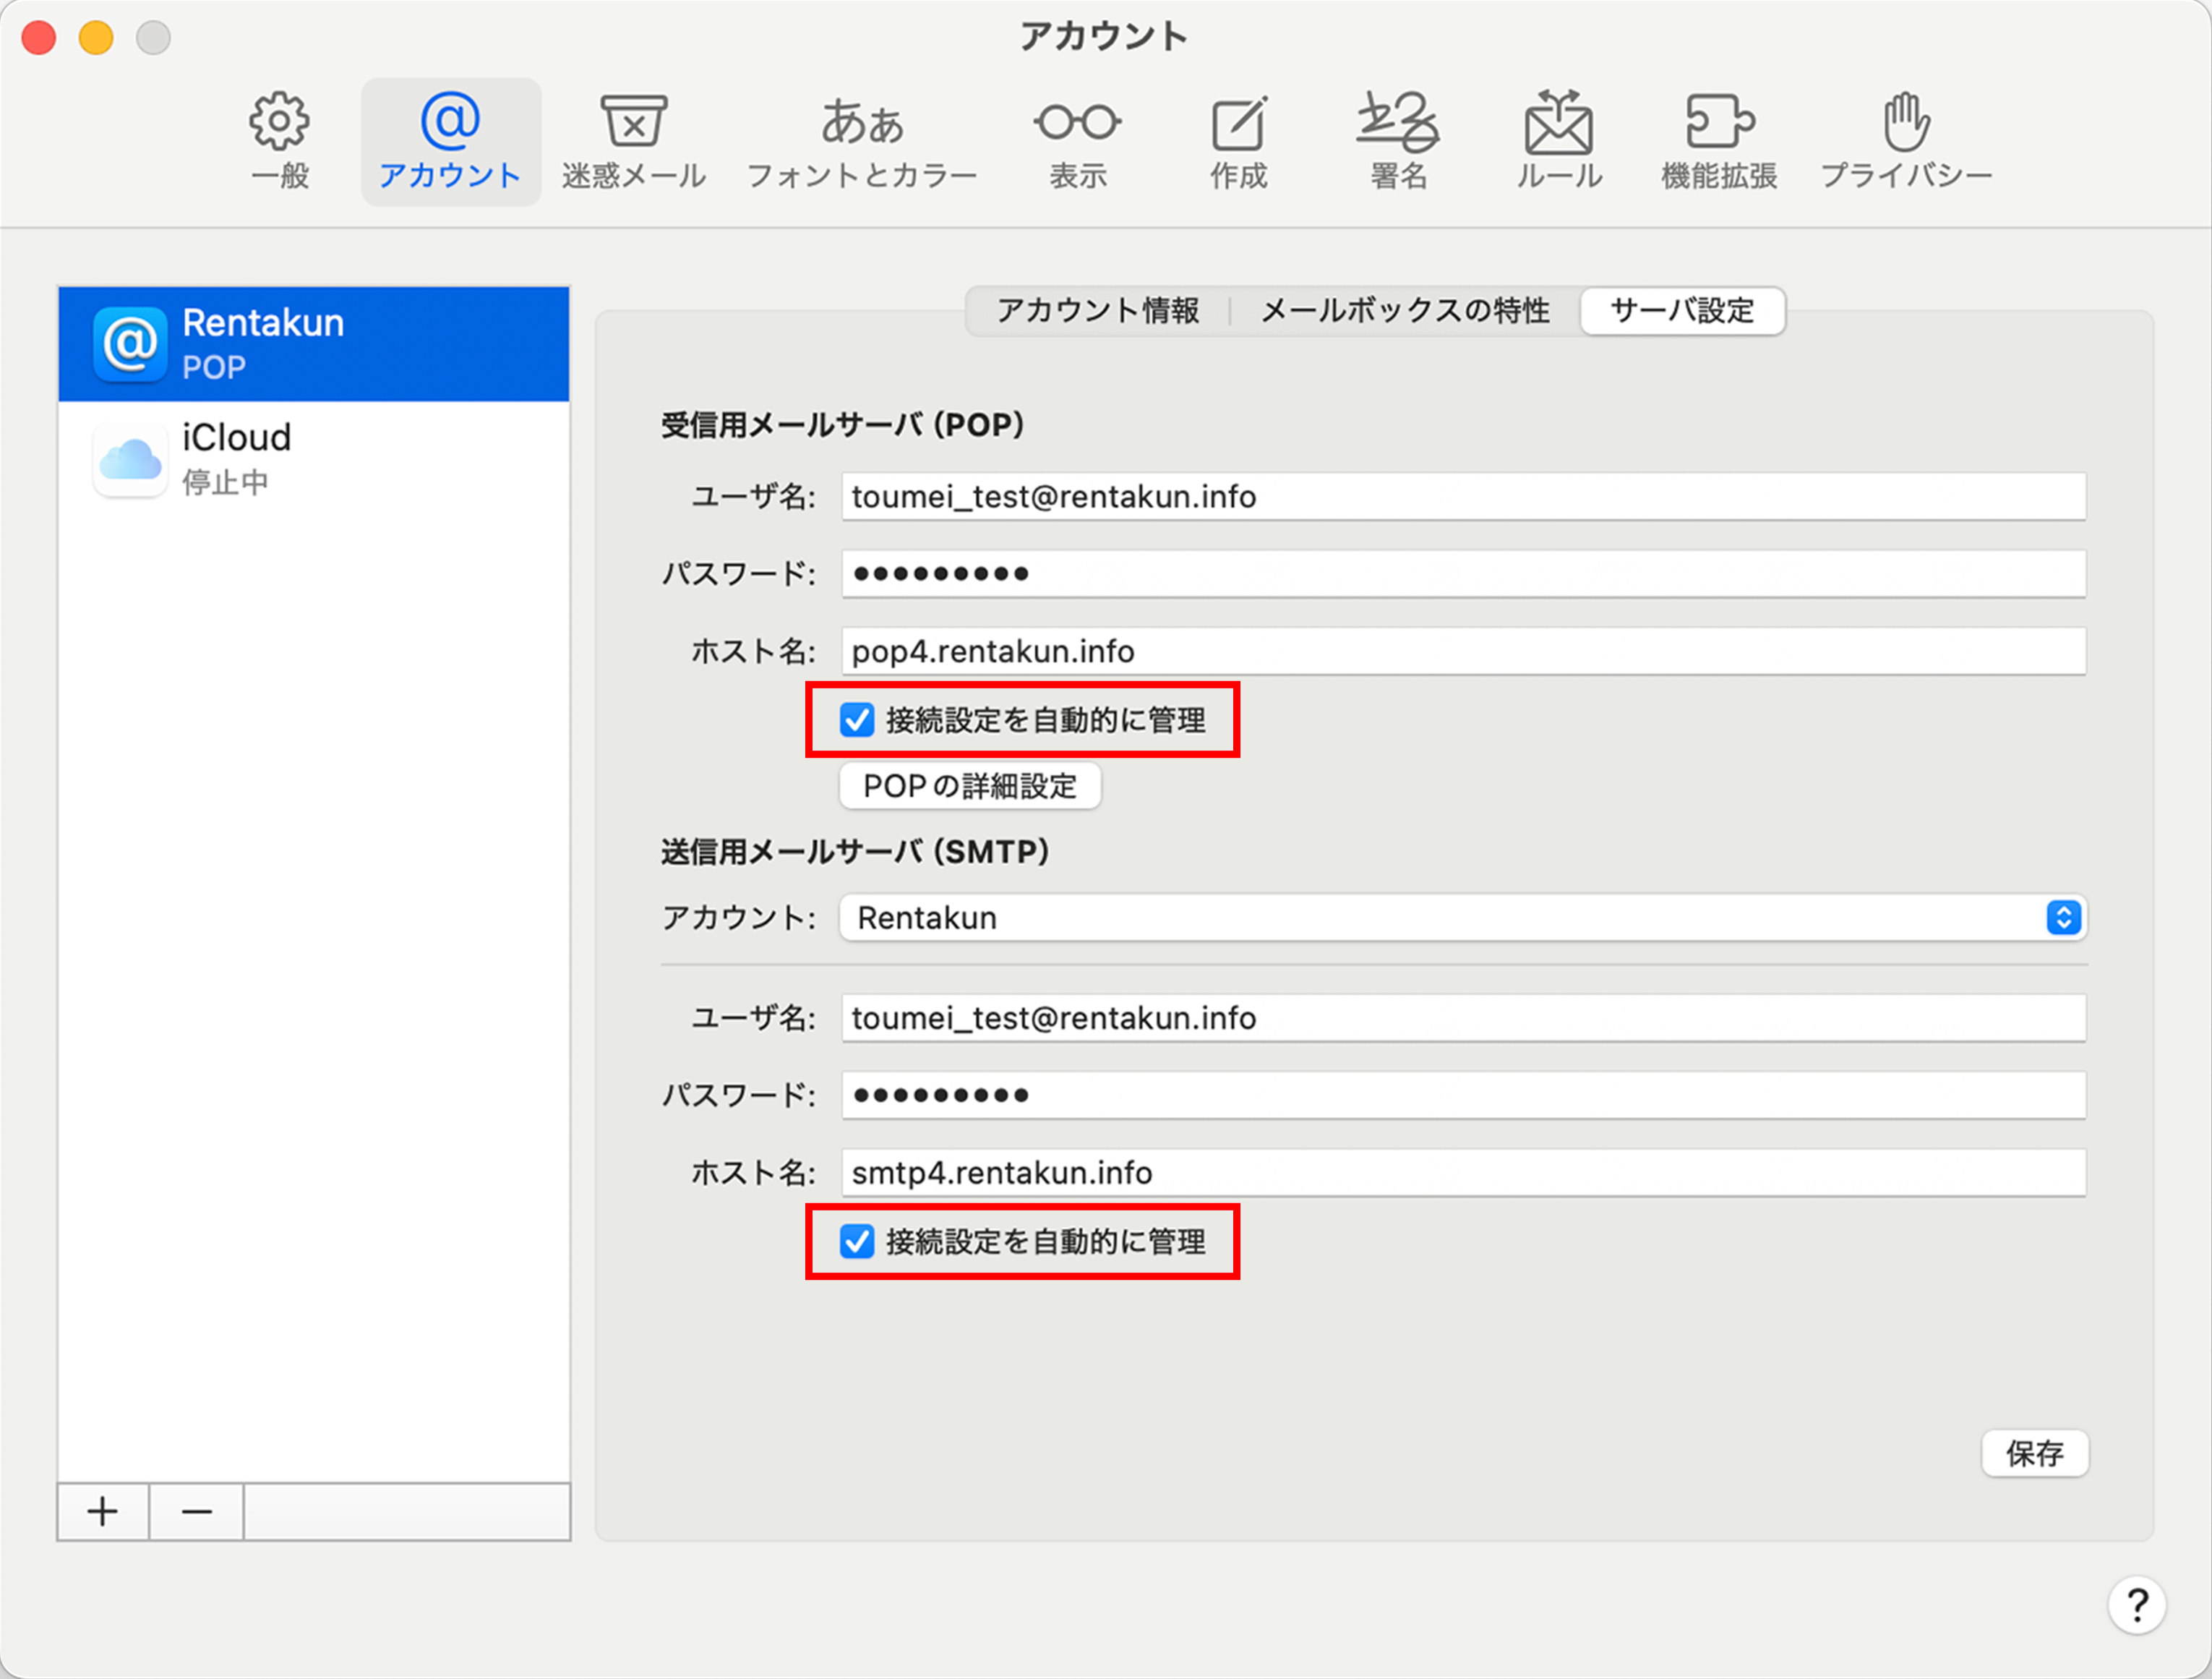Open the Junk Mail (迷惑メール) preferences
The image size is (2212, 1679).
point(633,141)
